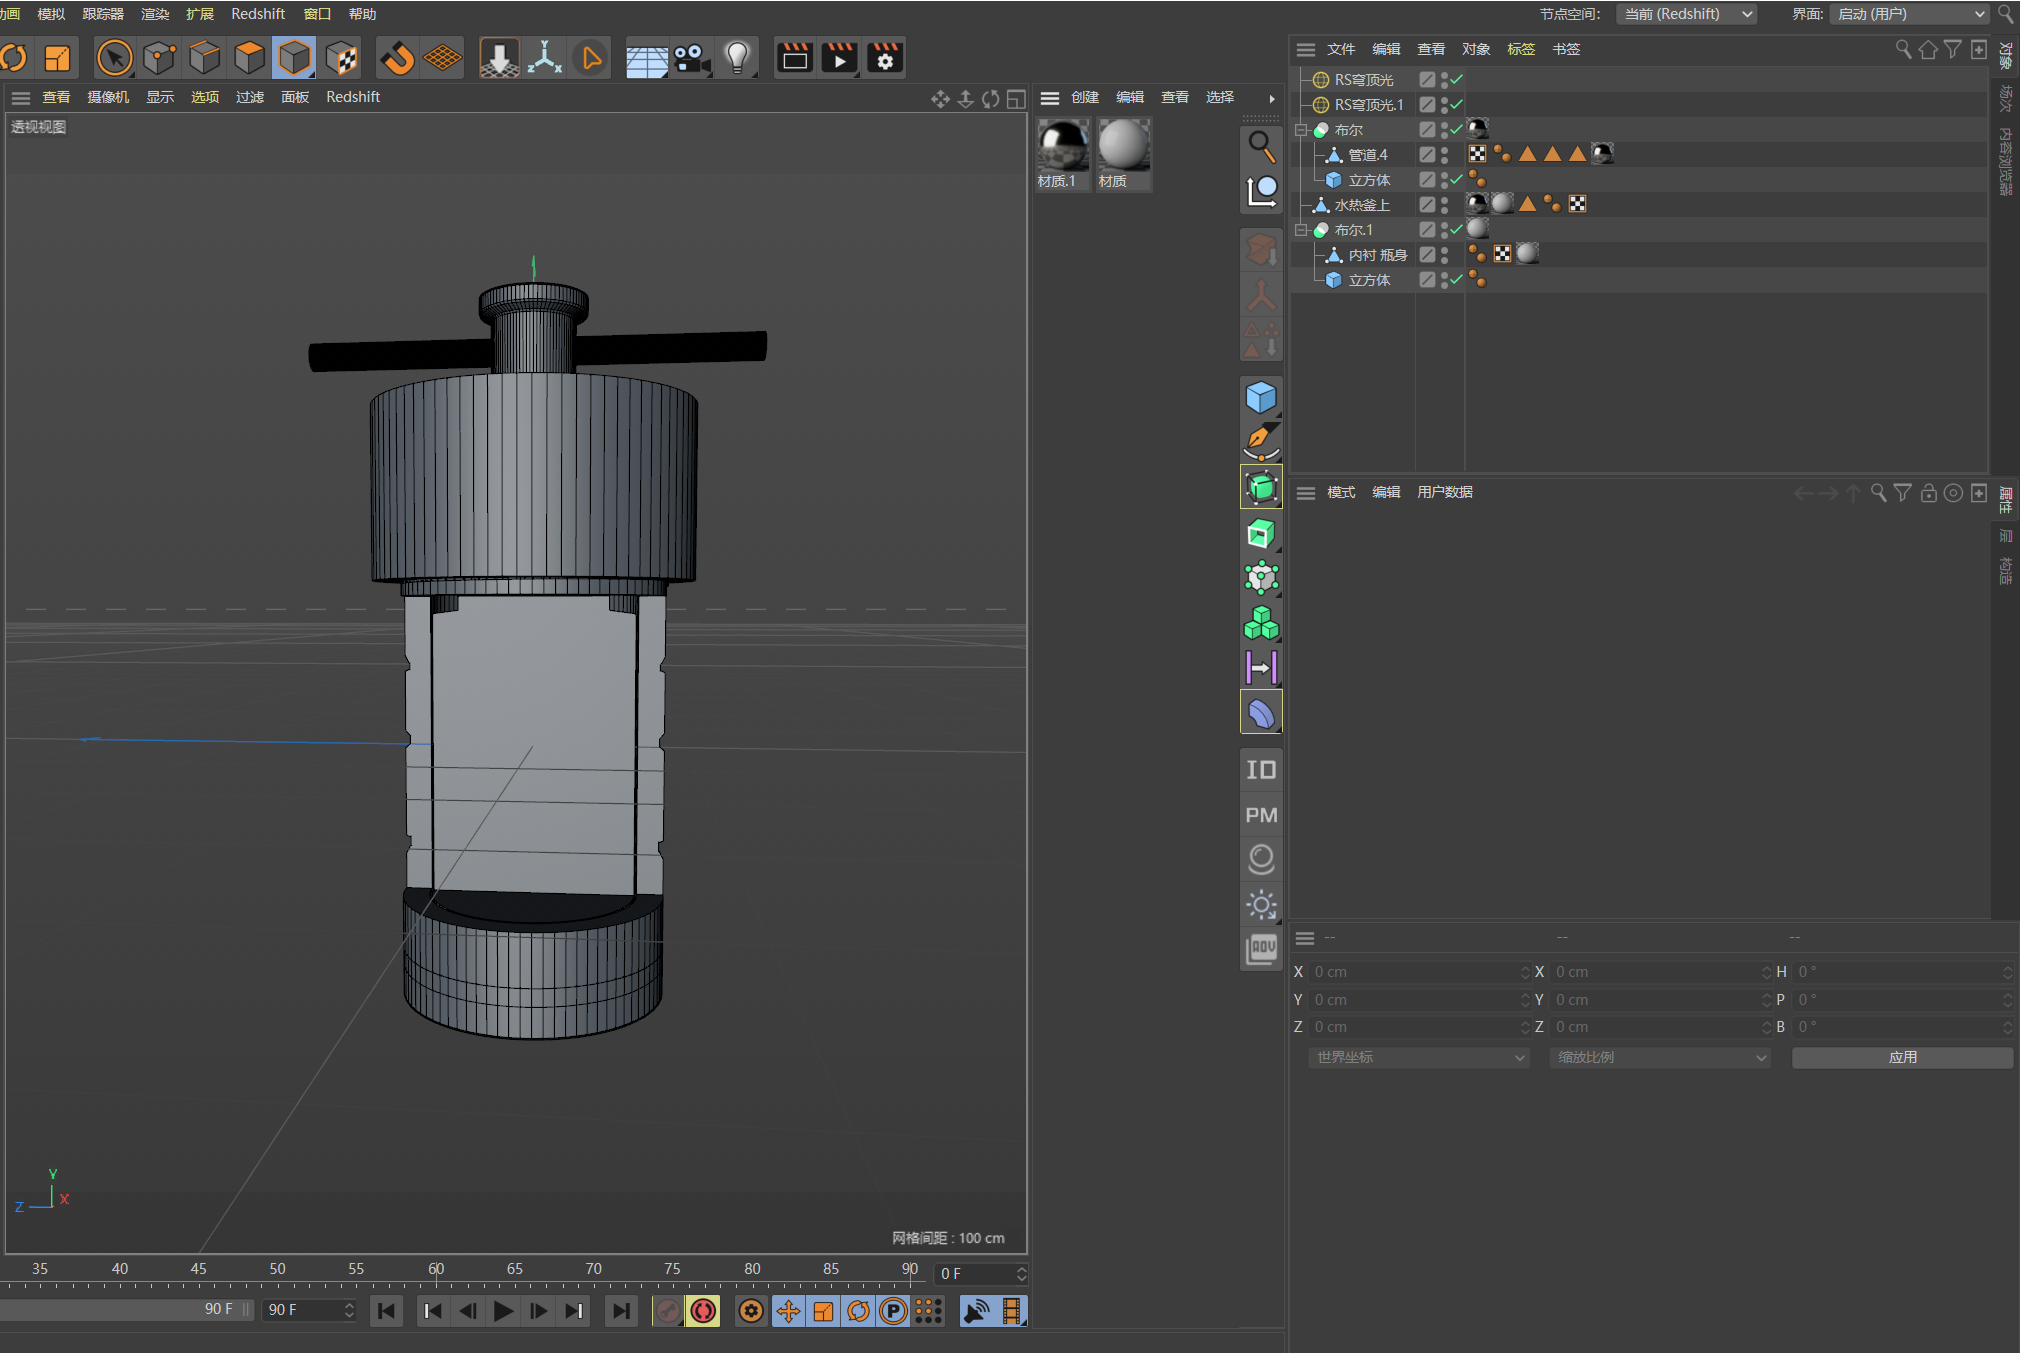Open the 渲染 main menu
Image resolution: width=2020 pixels, height=1353 pixels.
(155, 14)
